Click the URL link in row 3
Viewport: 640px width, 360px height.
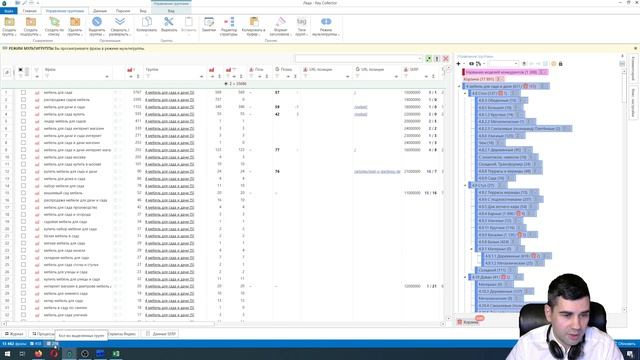[360, 107]
